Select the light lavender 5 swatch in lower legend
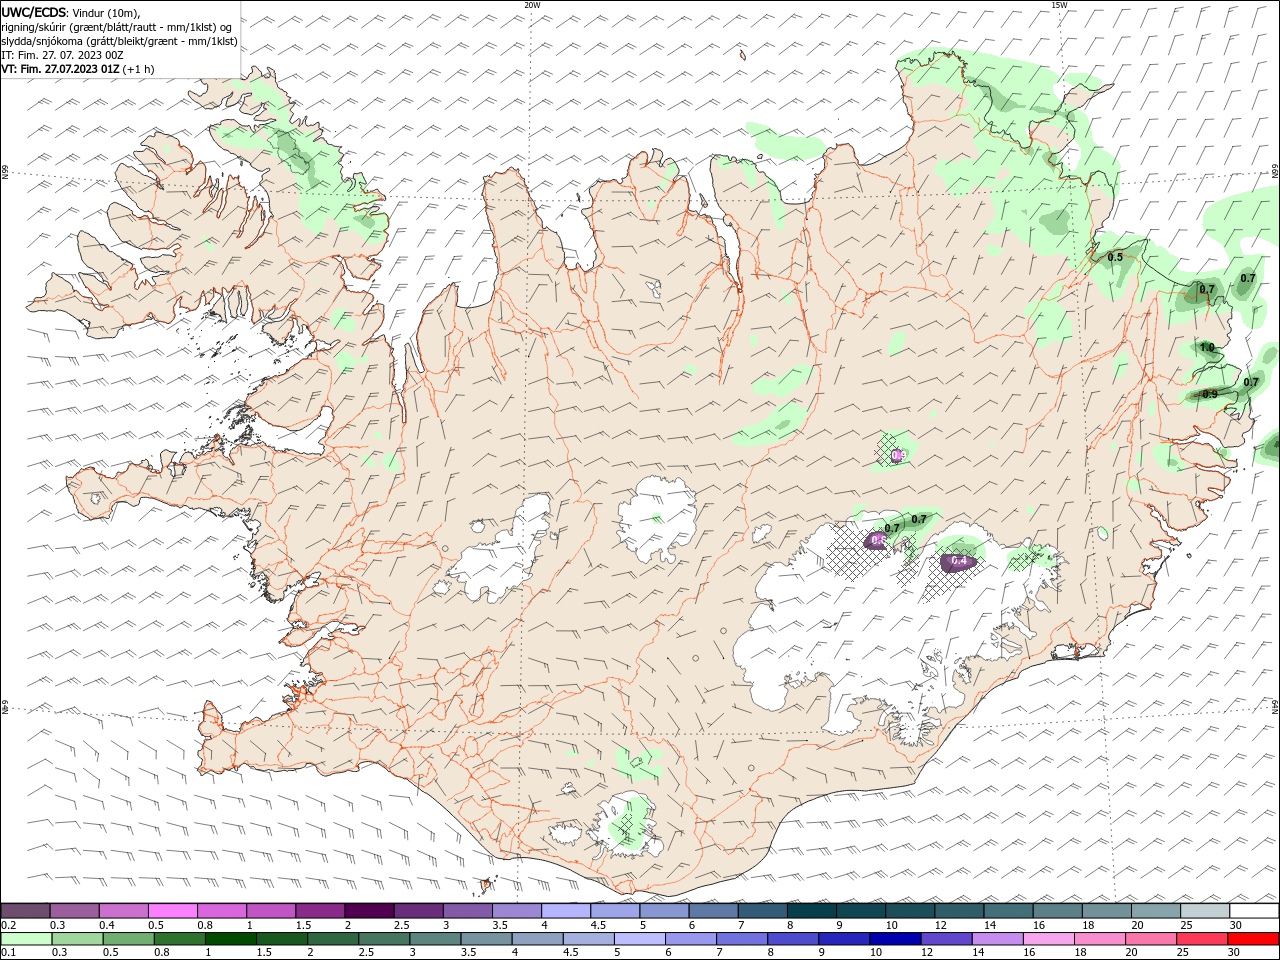1280x960 pixels. pyautogui.click(x=639, y=939)
